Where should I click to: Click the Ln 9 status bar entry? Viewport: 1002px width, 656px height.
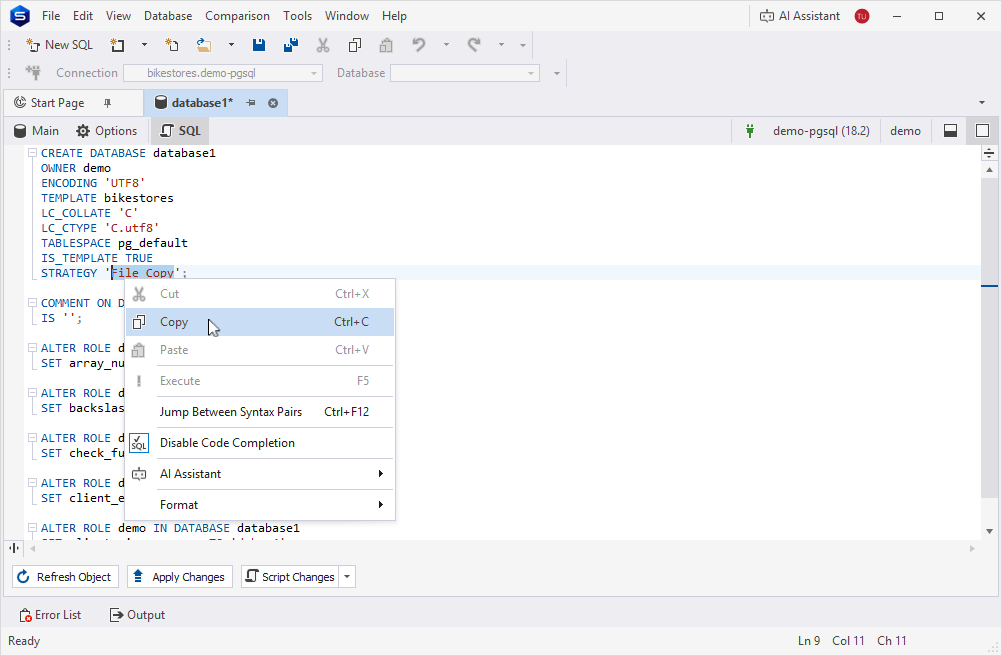tap(808, 641)
